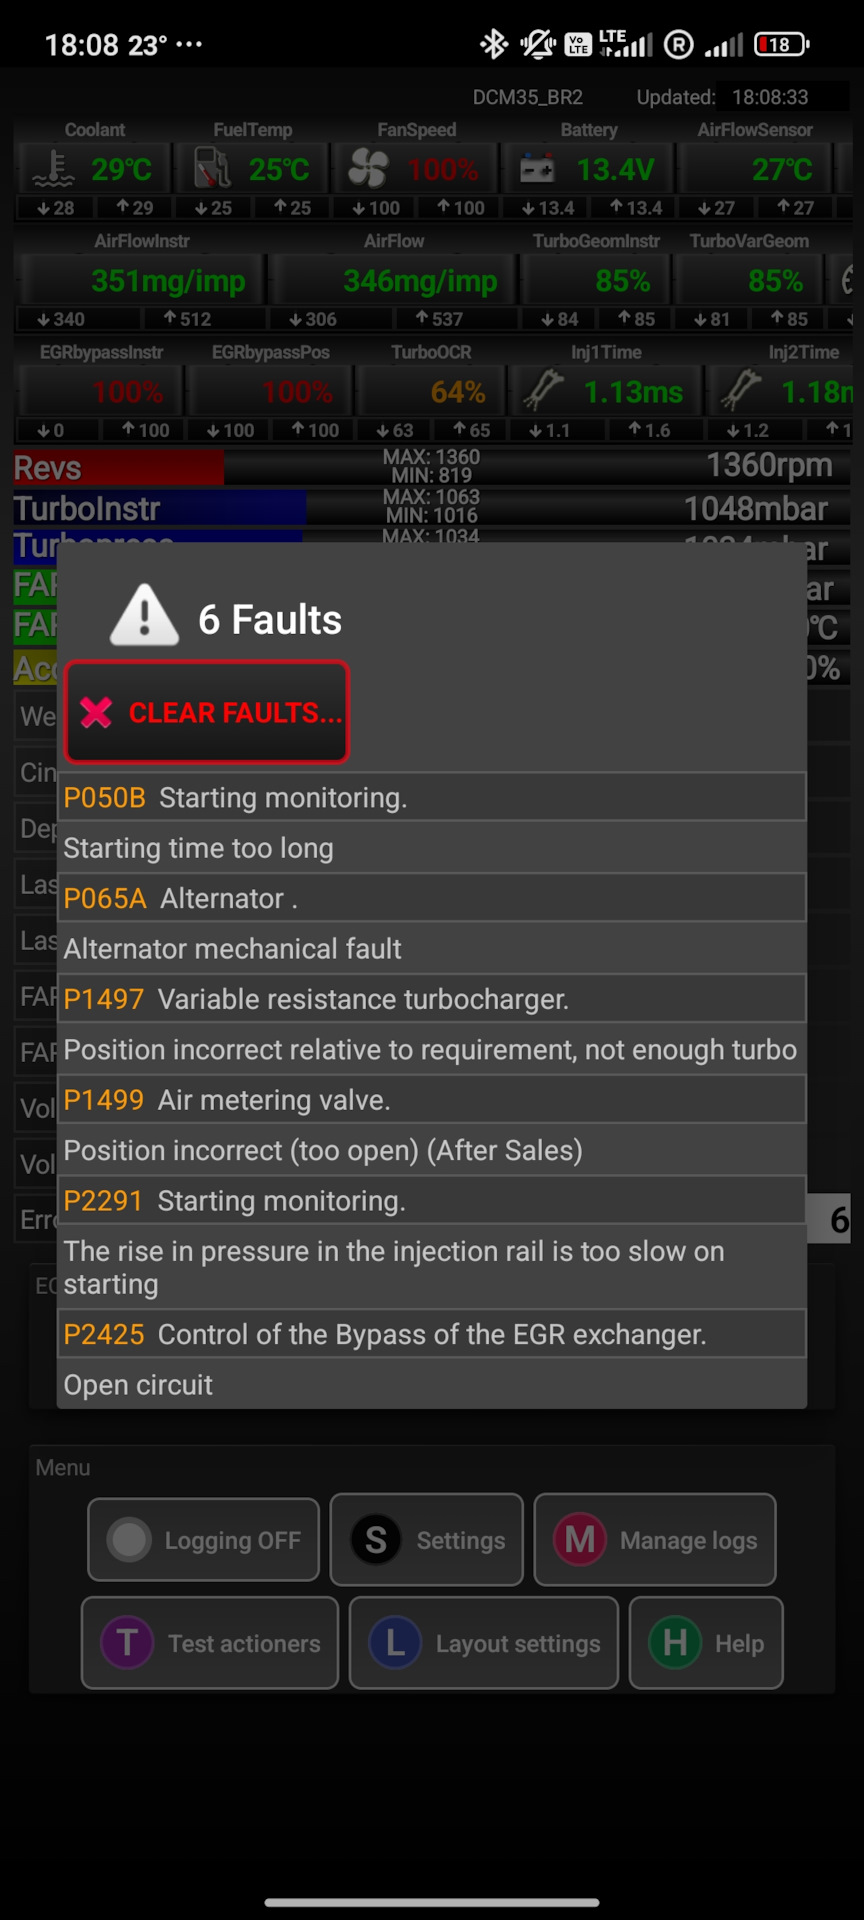Open Settings via the S icon
Image resolution: width=864 pixels, height=1920 pixels.
(376, 1540)
